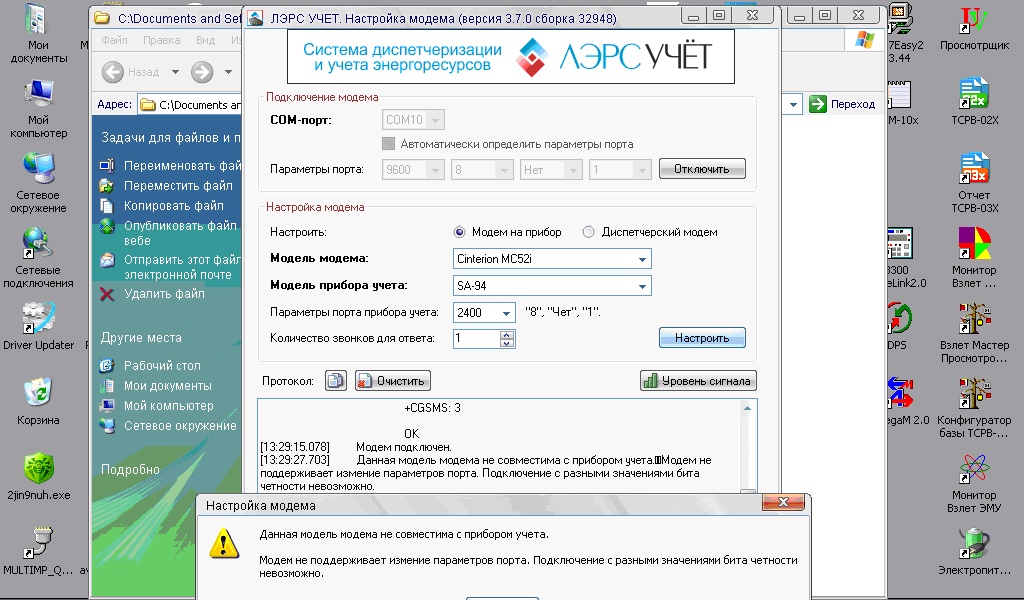This screenshot has width=1024, height=600.
Task: Open Отчет ТСРВ-03X desktop shortcut
Action: pyautogui.click(x=974, y=183)
